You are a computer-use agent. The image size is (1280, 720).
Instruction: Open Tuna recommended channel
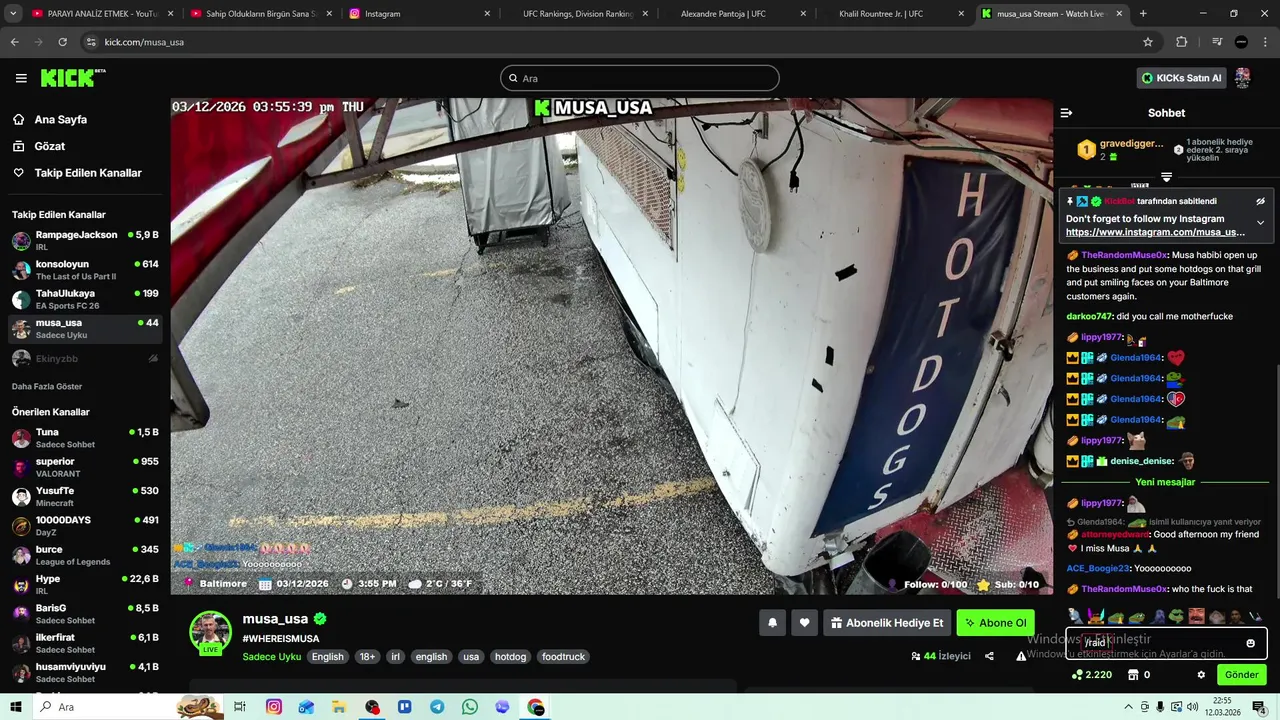pos(85,438)
